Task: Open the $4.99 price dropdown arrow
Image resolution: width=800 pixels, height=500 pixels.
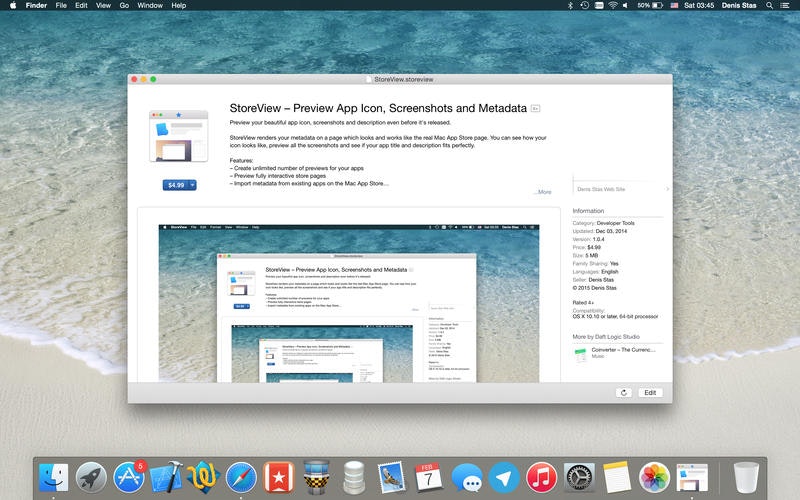Action: coord(192,185)
